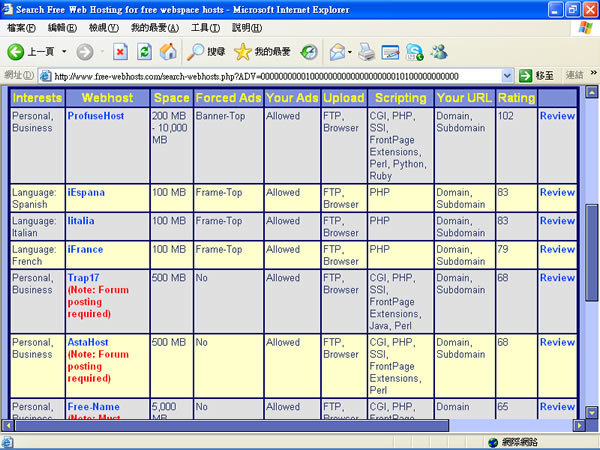Open the 工具(T) Tools menu
This screenshot has height=450, width=600.
tap(205, 28)
